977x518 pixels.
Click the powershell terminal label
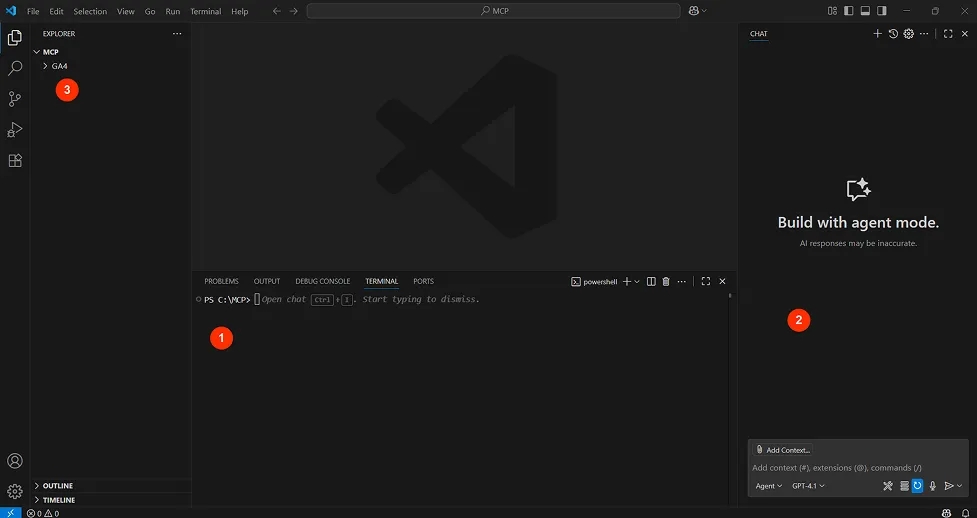coord(594,282)
